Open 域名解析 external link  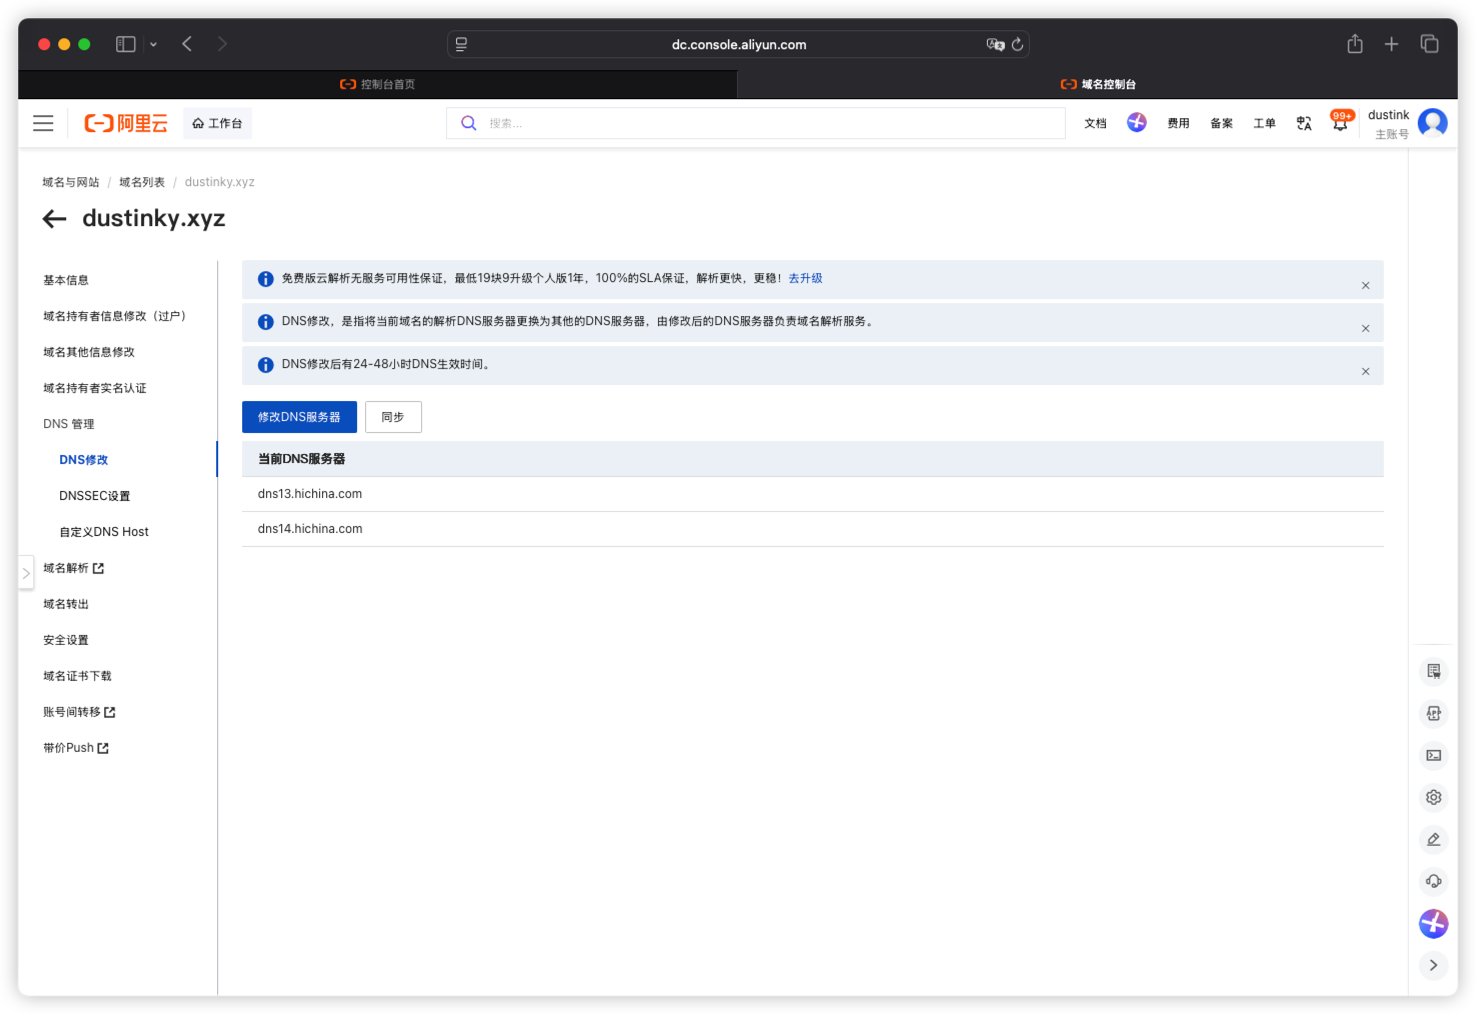(x=73, y=568)
